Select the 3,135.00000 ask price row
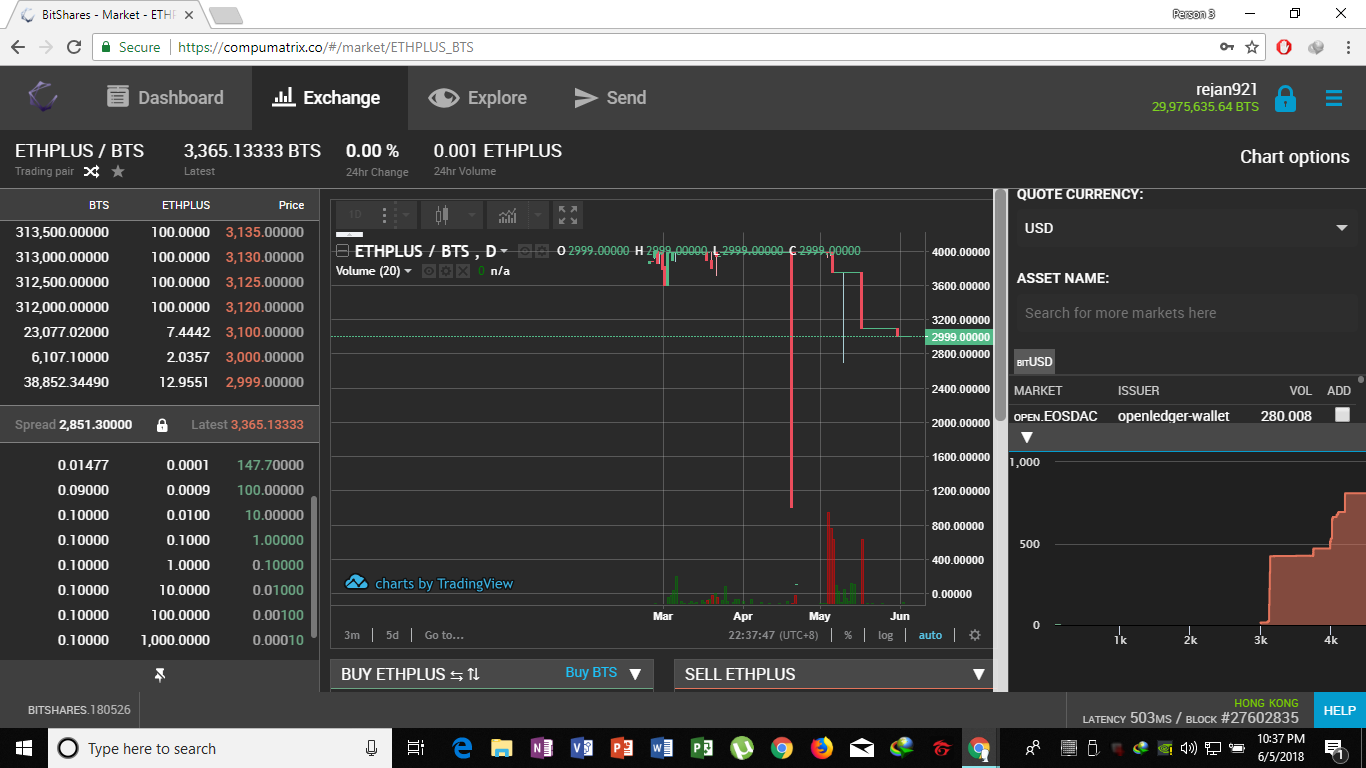The height and width of the screenshot is (768, 1366). tap(159, 232)
